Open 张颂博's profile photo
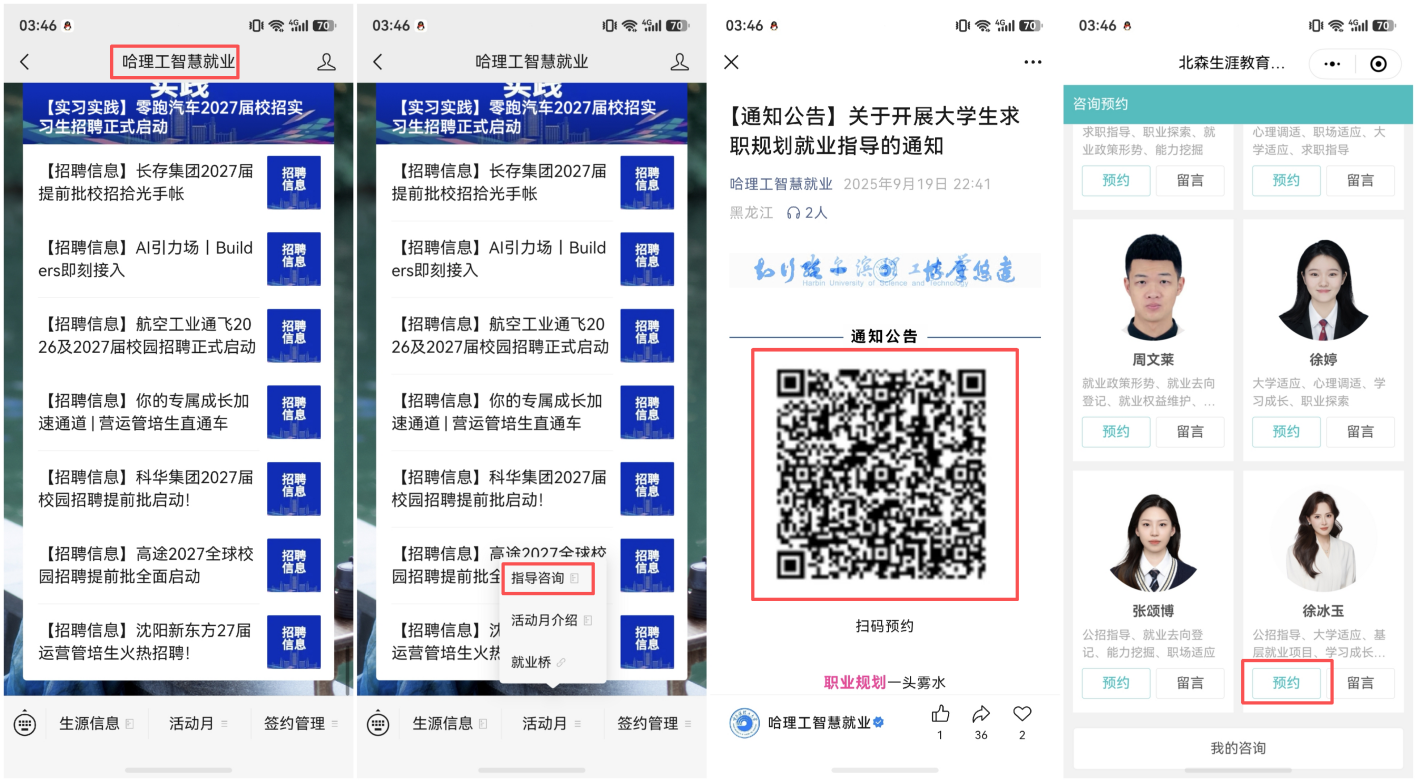Viewport: 1418px width, 782px height. (1153, 540)
